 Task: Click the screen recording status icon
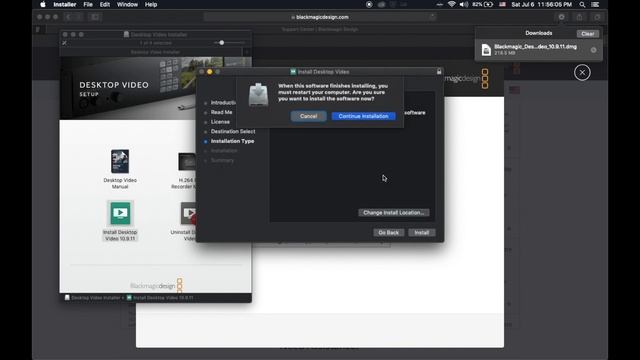[x=369, y=4]
